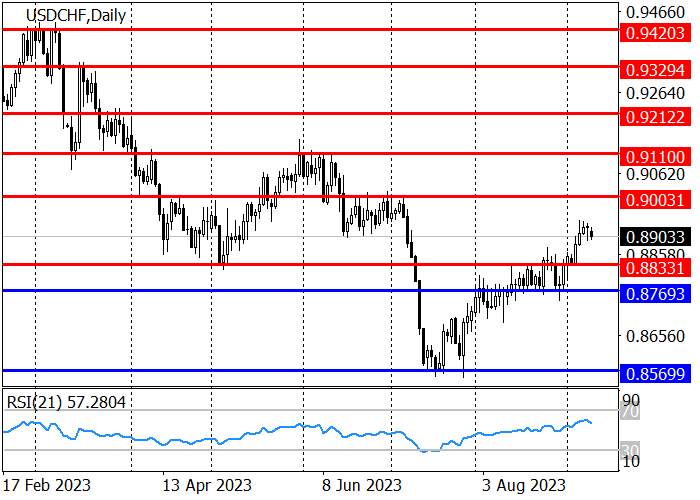The width and height of the screenshot is (700, 500).
Task: Select the 0.88331 red level label
Action: click(x=655, y=268)
